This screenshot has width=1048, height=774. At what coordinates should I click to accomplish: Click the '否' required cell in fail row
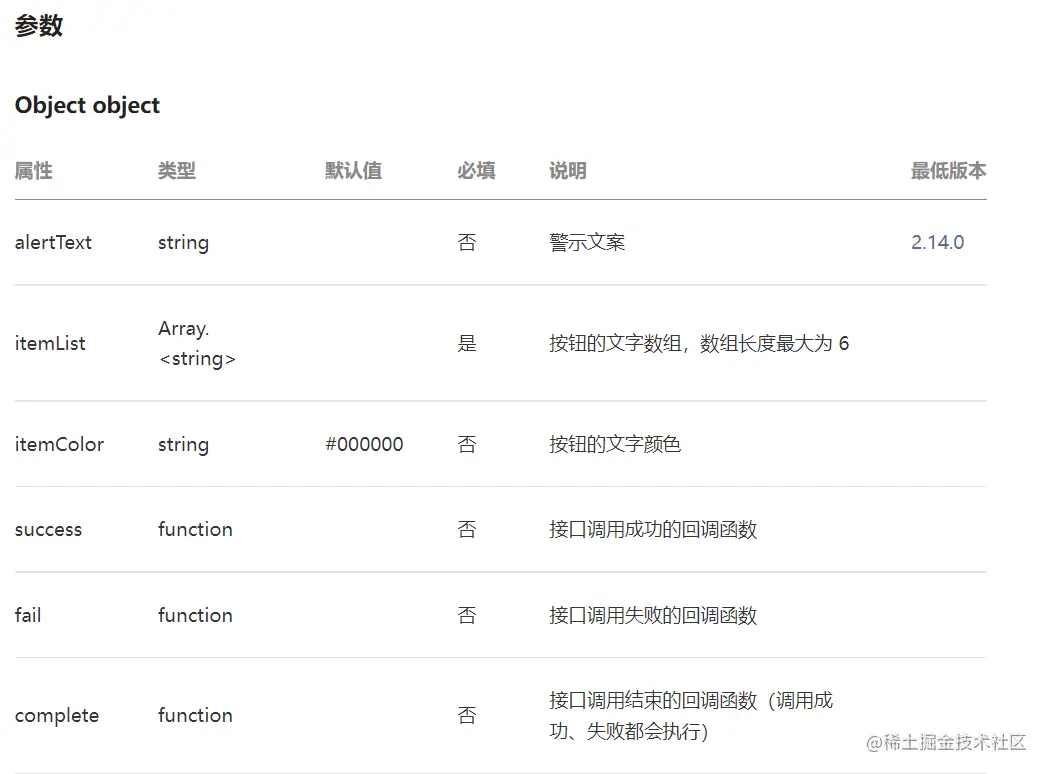click(x=467, y=615)
